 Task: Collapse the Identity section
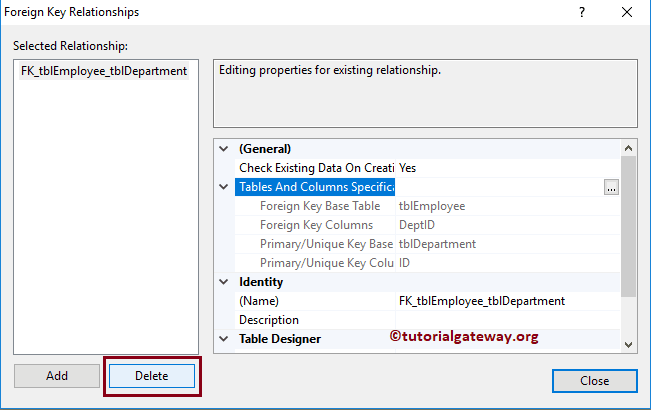pos(223,282)
